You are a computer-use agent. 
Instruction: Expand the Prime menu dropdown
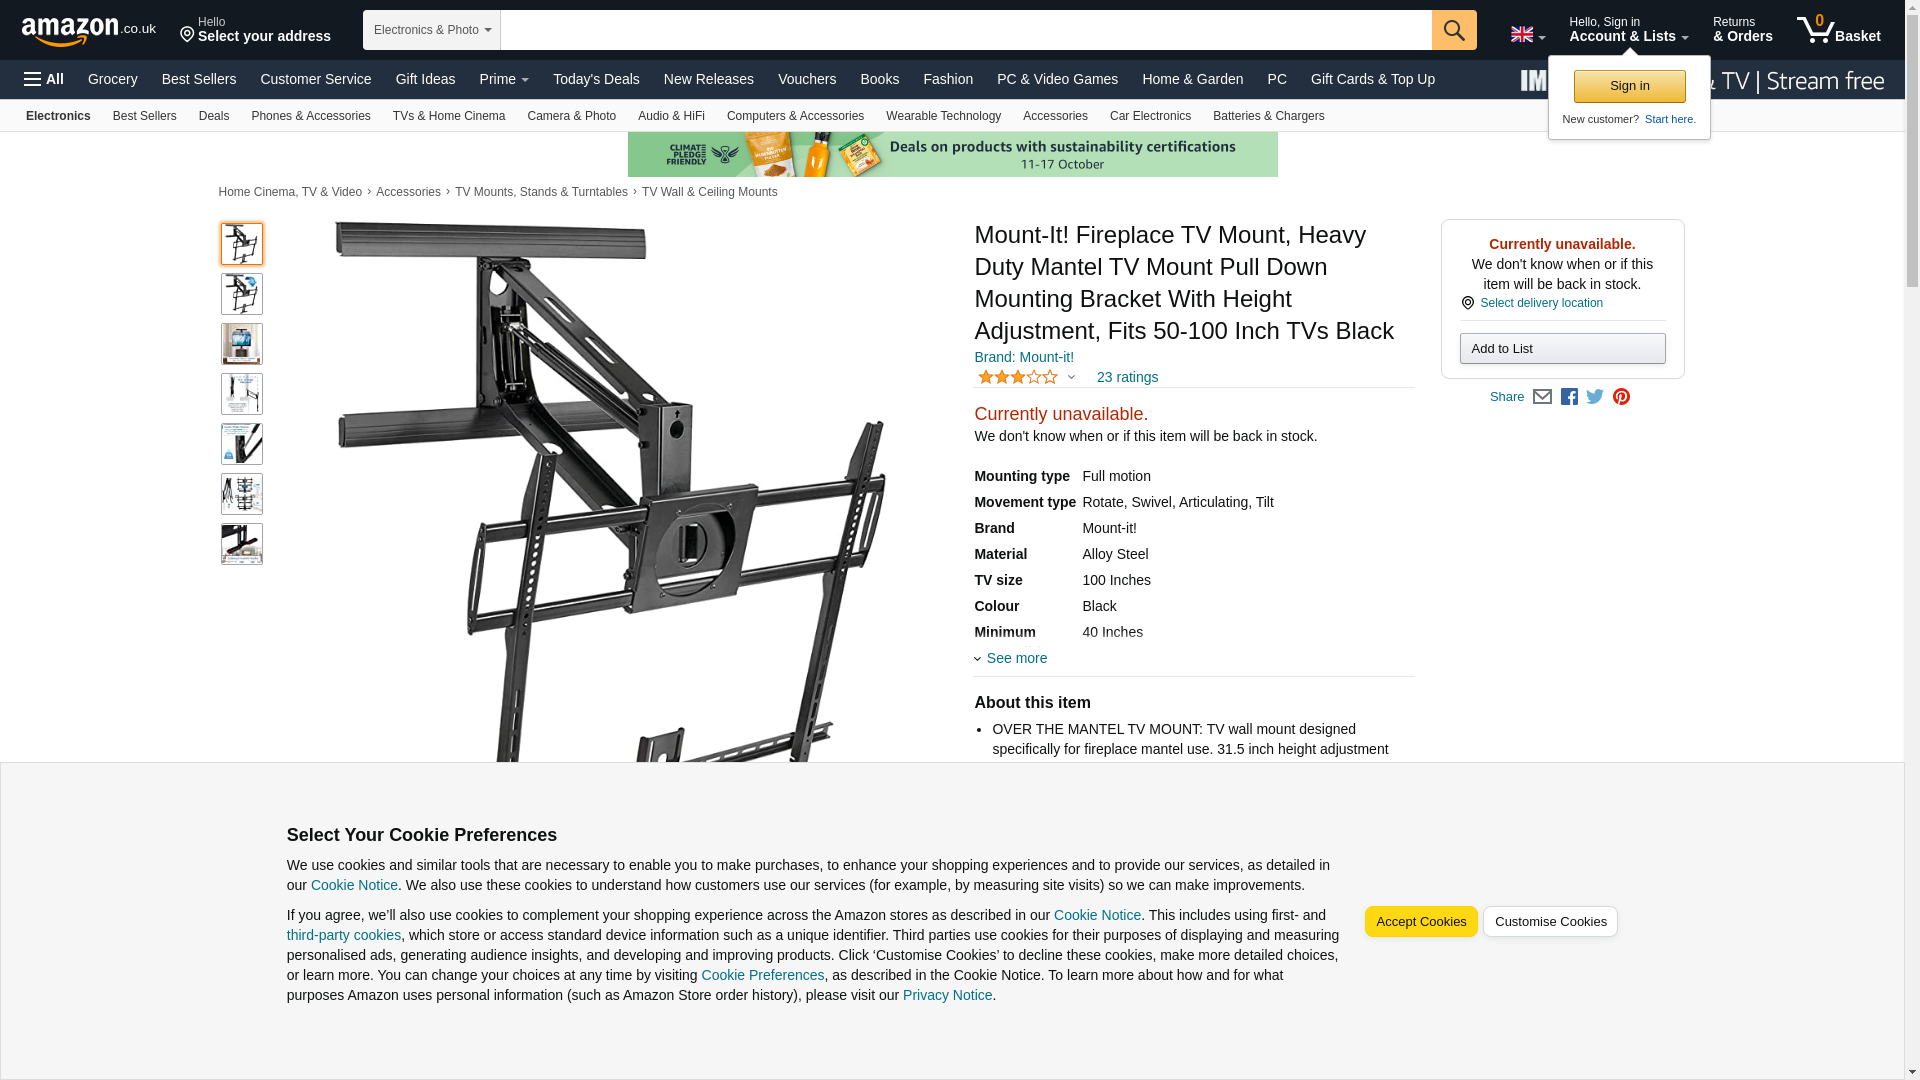pyautogui.click(x=504, y=79)
